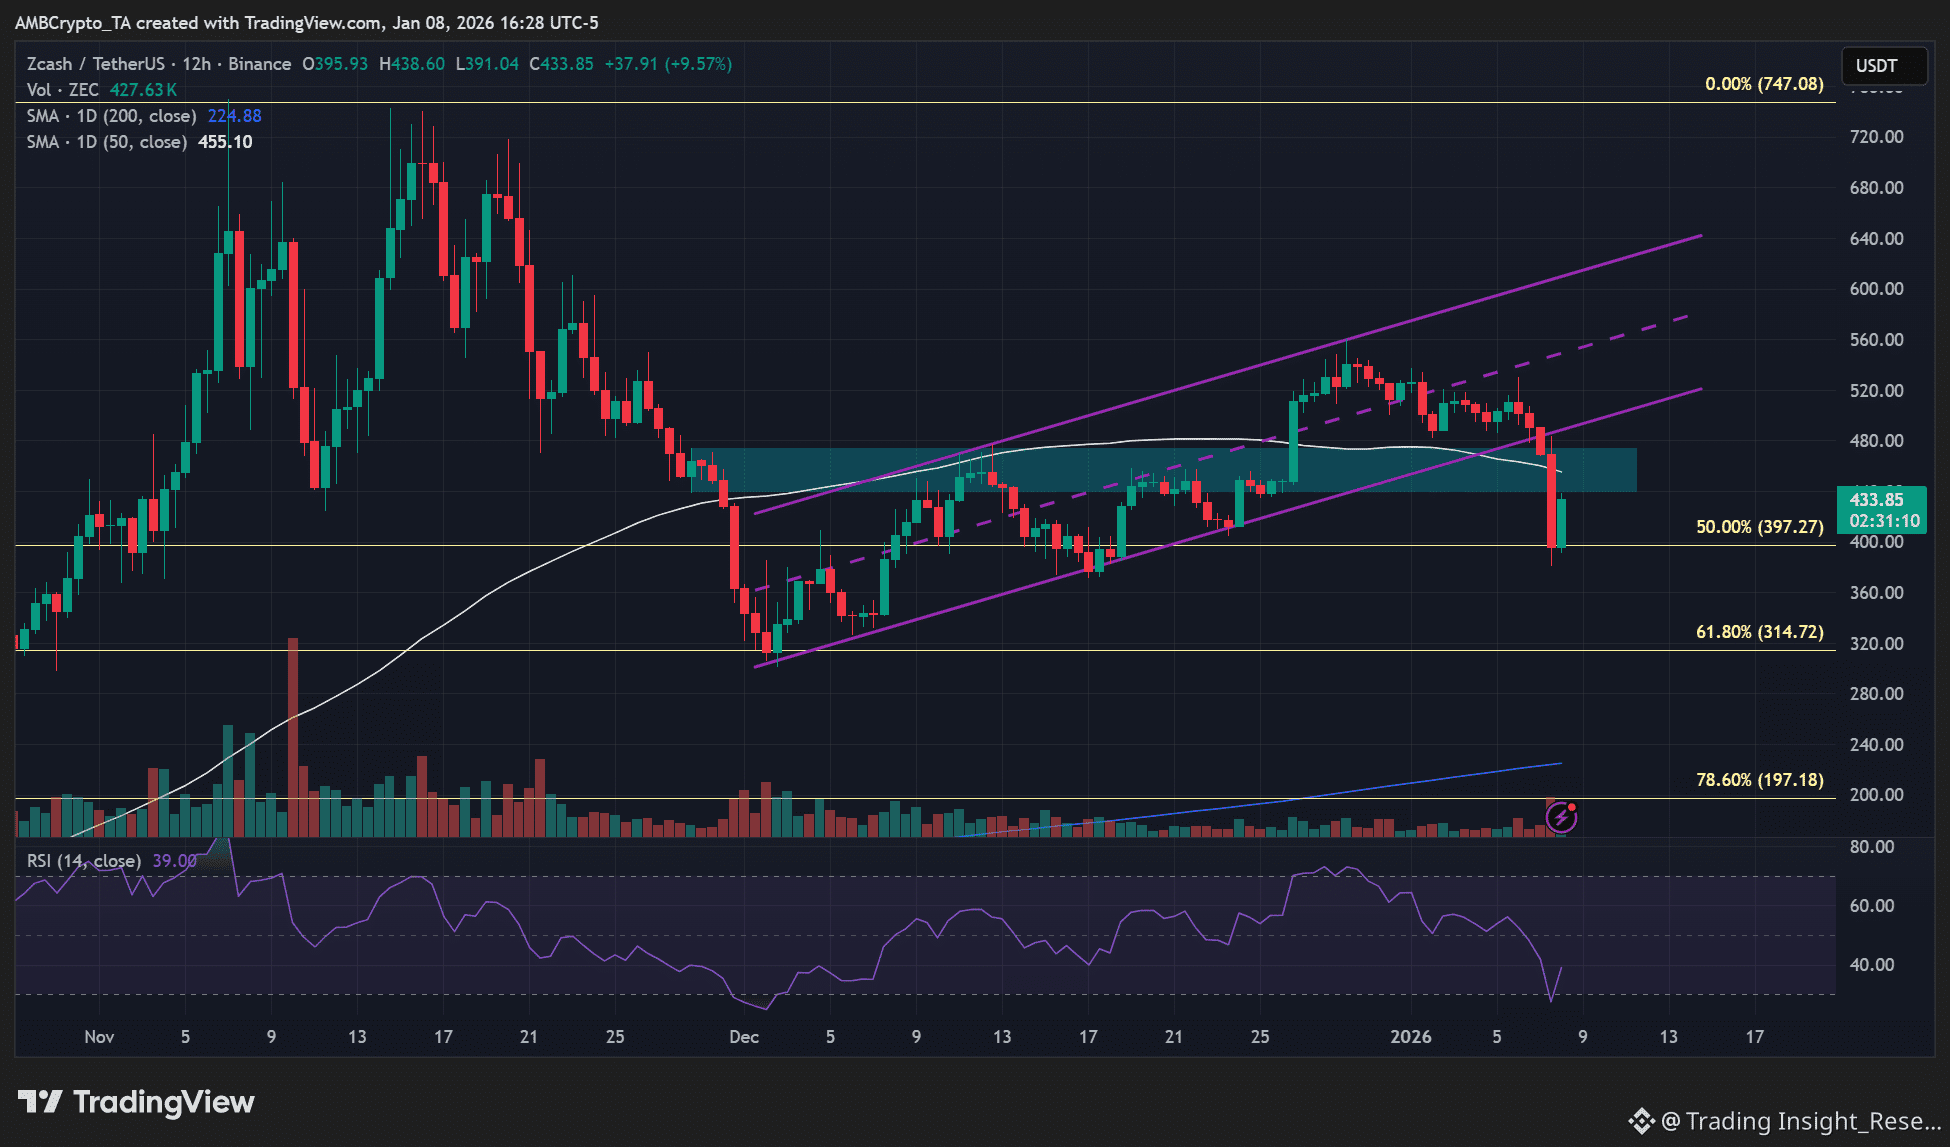Click the Dec label on the time axis
This screenshot has height=1147, width=1950.
(744, 1037)
